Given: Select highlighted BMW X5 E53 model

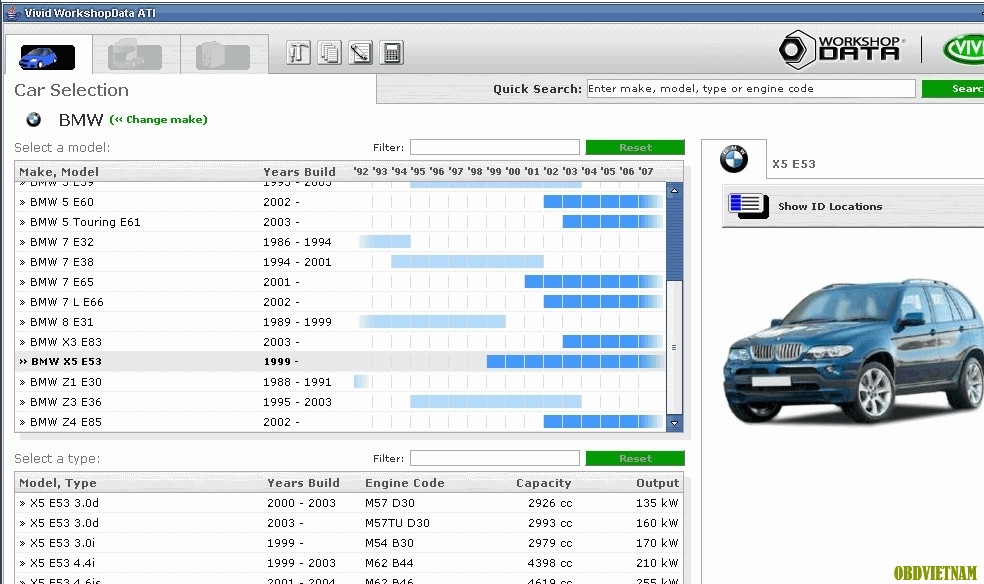Looking at the screenshot, I should (x=340, y=362).
